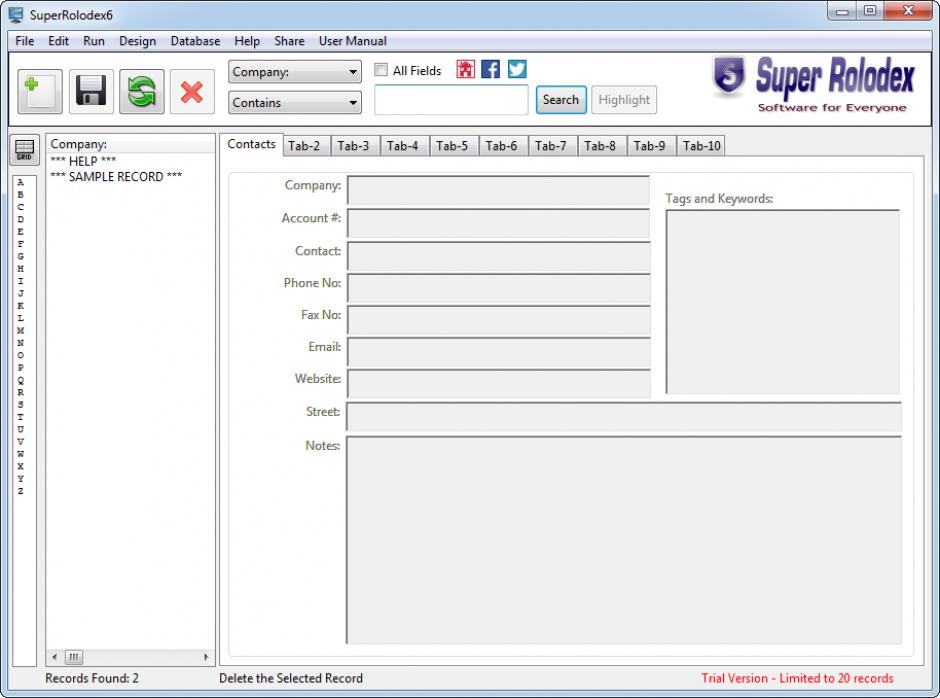Screen dimensions: 940x698
Task: Click the Company: list column header
Action: pos(130,144)
